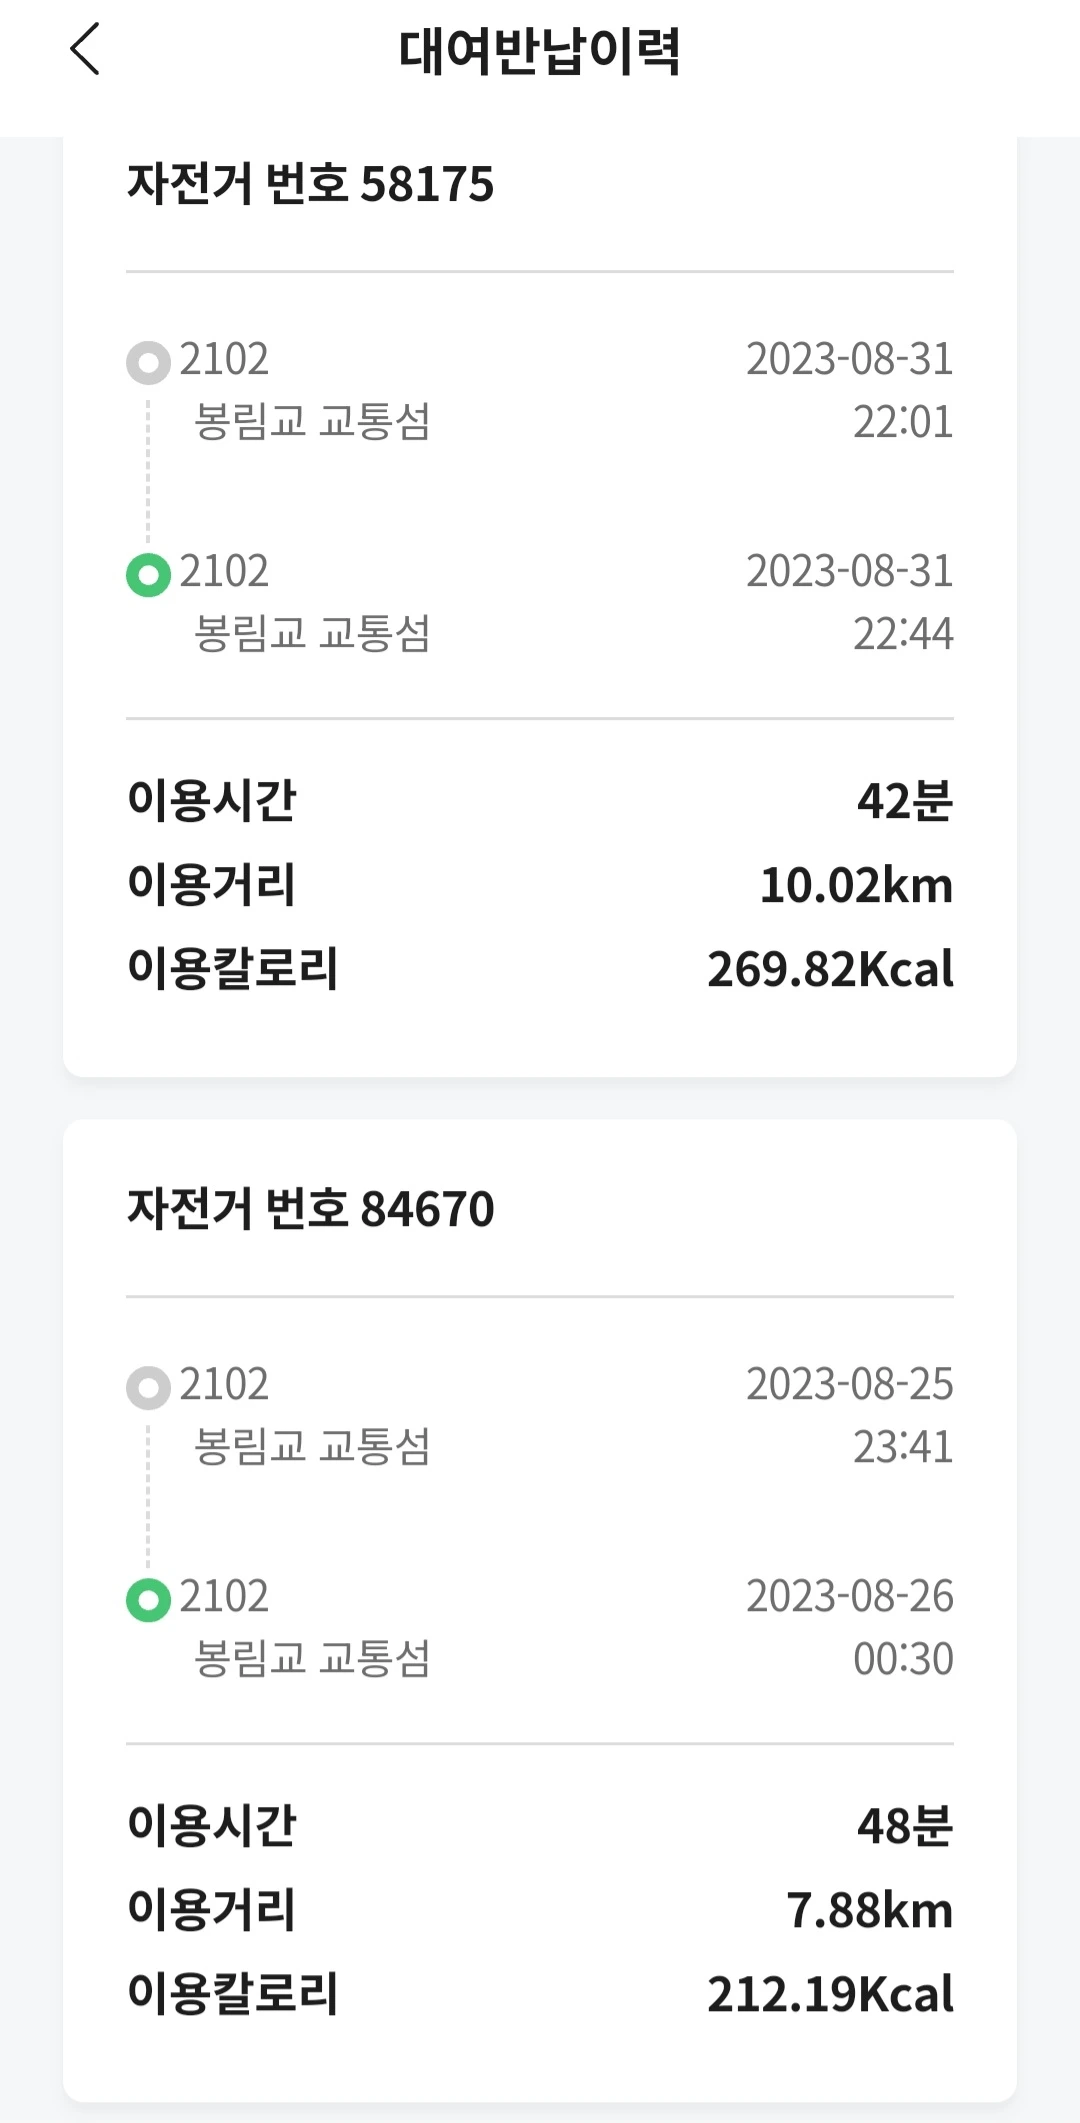The height and width of the screenshot is (2123, 1080).
Task: Tap gray rental-start marker for bike 84670
Action: pos(148,1388)
